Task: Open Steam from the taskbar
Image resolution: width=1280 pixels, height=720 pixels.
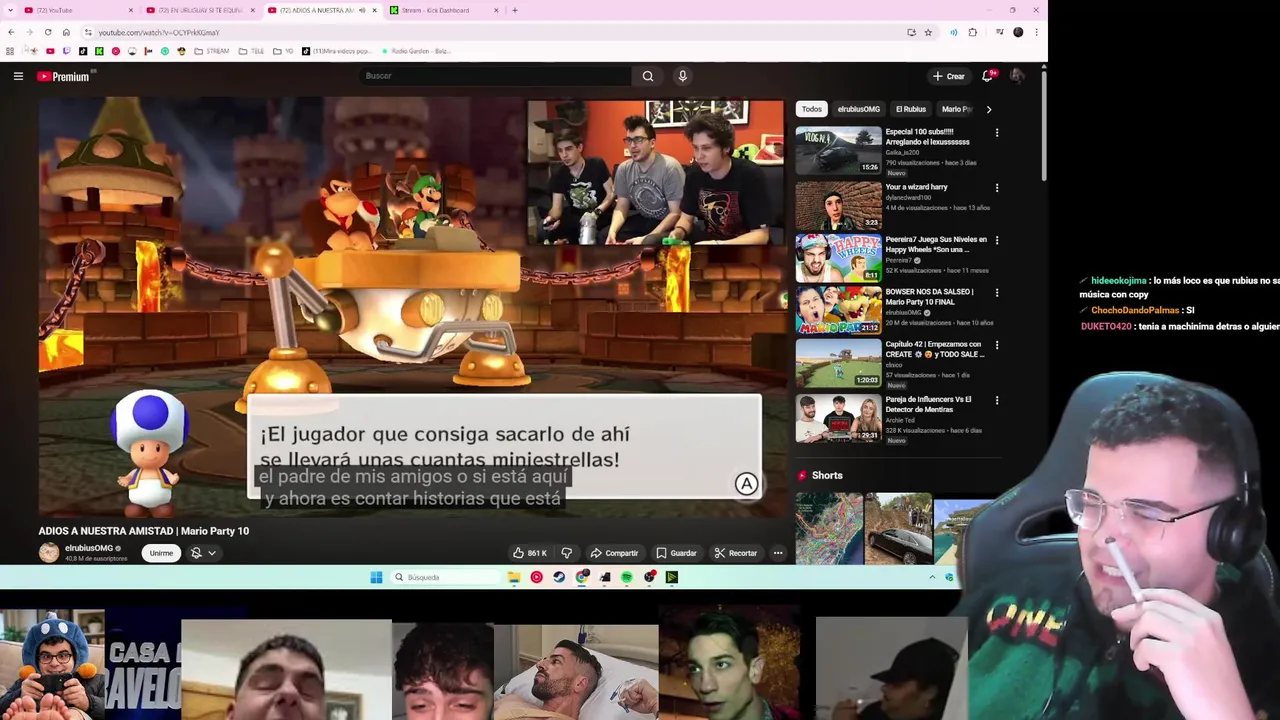Action: (x=559, y=577)
